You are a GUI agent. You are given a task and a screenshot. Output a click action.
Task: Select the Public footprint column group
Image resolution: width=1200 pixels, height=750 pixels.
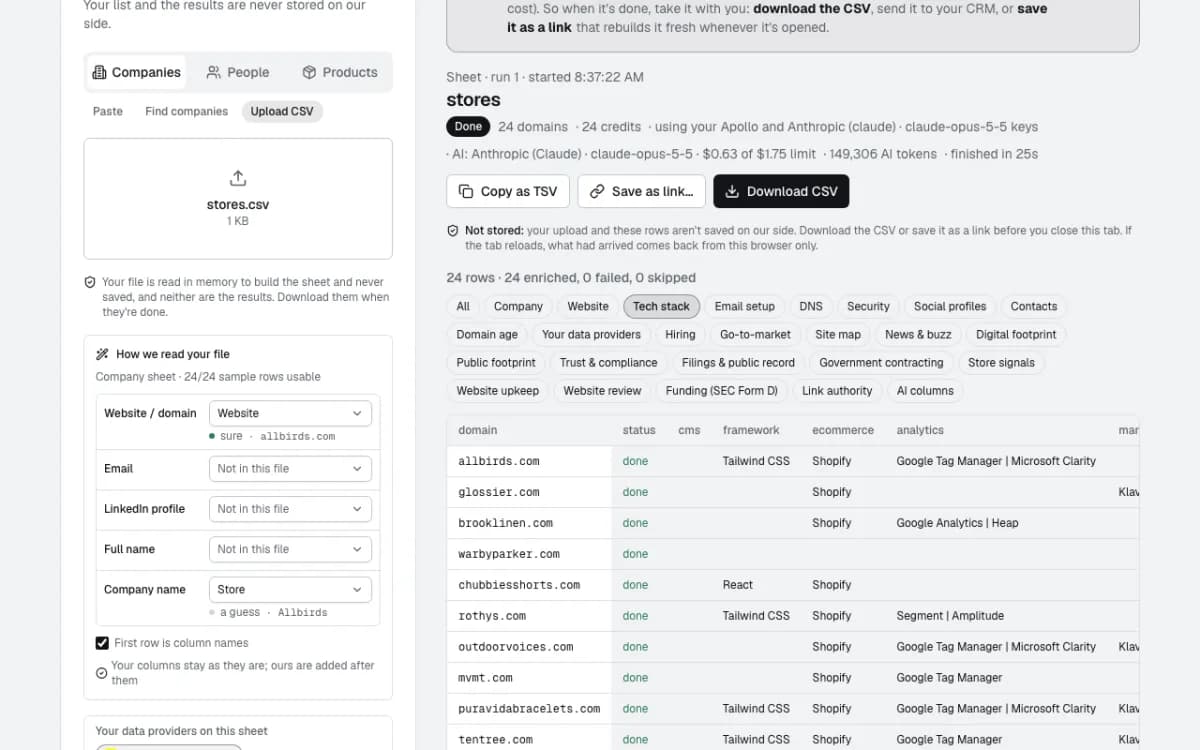point(496,362)
